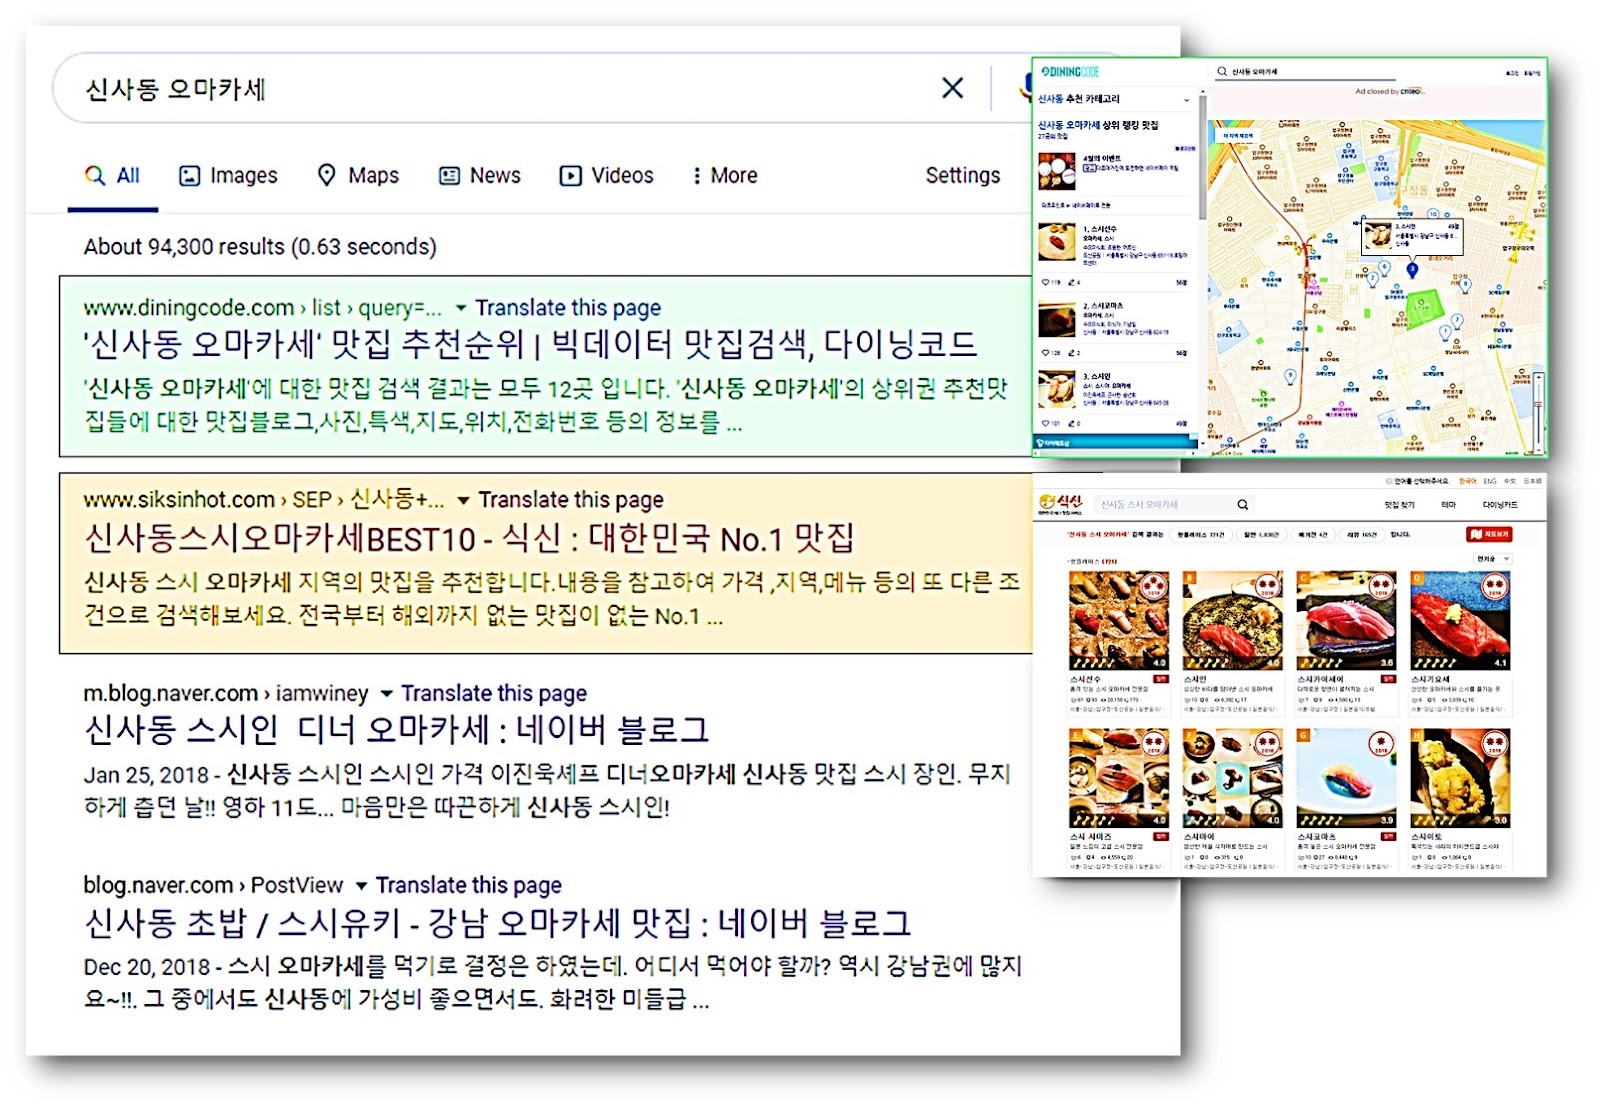
Task: Click Translate this page for siksinhot.com
Action: [x=571, y=500]
